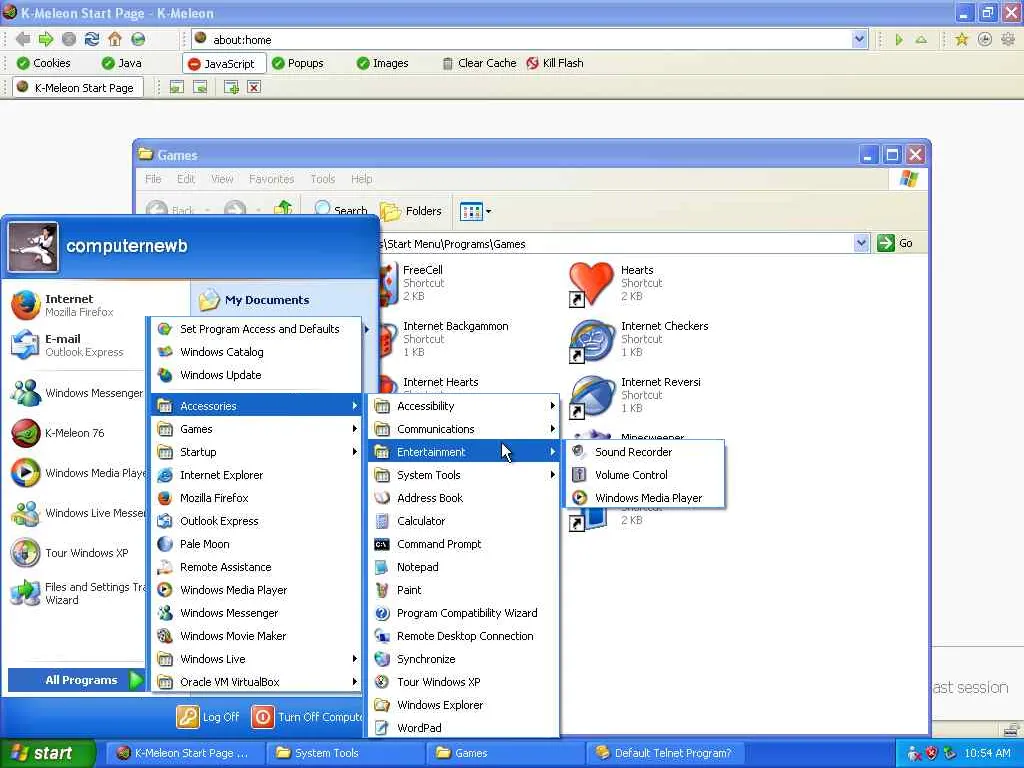Image resolution: width=1024 pixels, height=768 pixels.
Task: Toggle Cookies in privacy bar
Action: (43, 63)
